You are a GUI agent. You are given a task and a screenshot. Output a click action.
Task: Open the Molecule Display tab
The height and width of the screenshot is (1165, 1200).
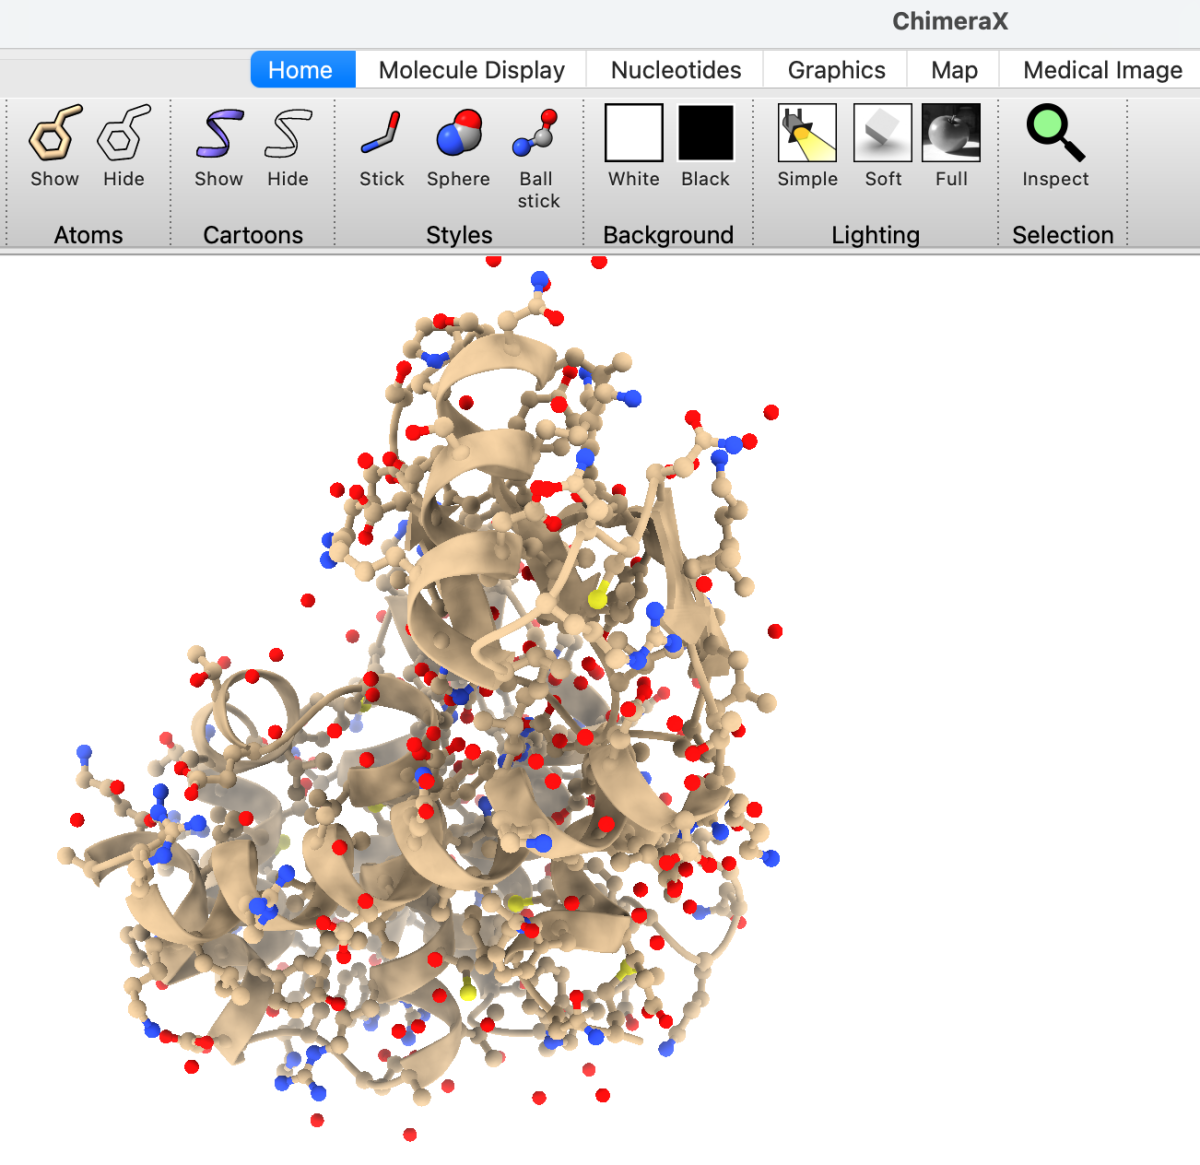point(472,70)
